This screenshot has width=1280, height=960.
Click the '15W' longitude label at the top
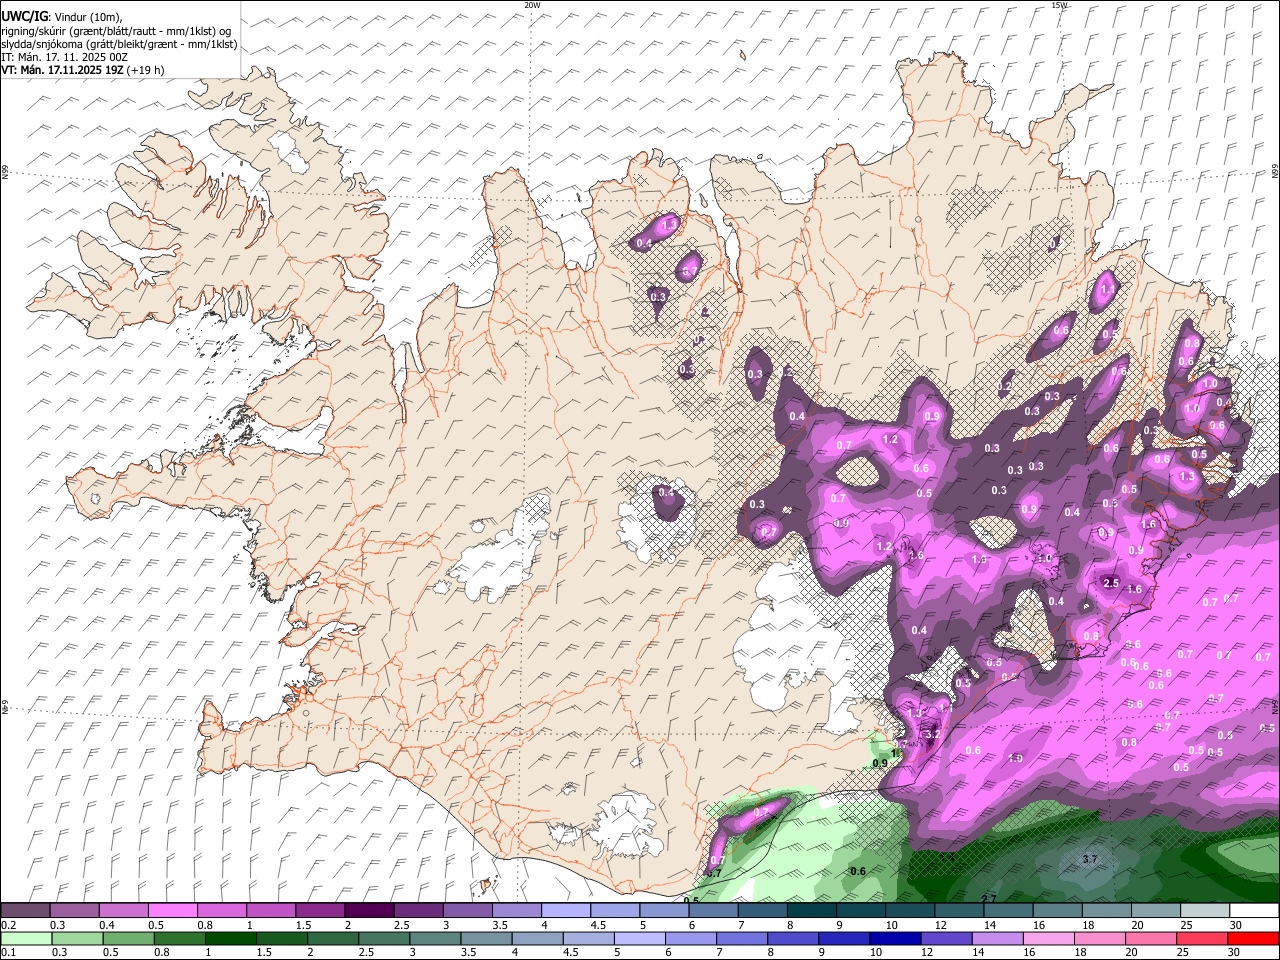[1059, 5]
